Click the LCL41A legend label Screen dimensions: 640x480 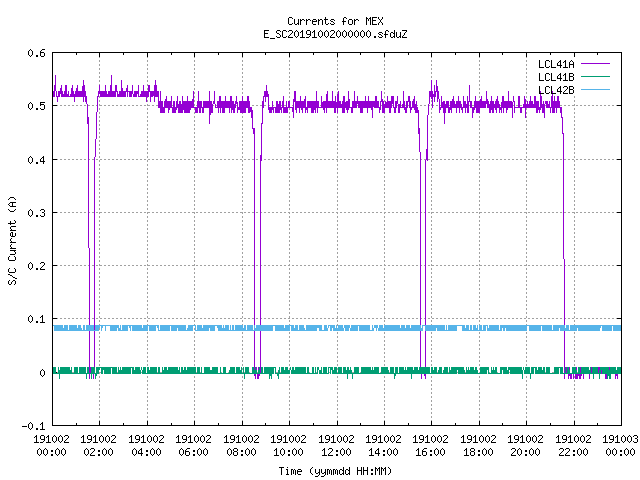(x=556, y=64)
